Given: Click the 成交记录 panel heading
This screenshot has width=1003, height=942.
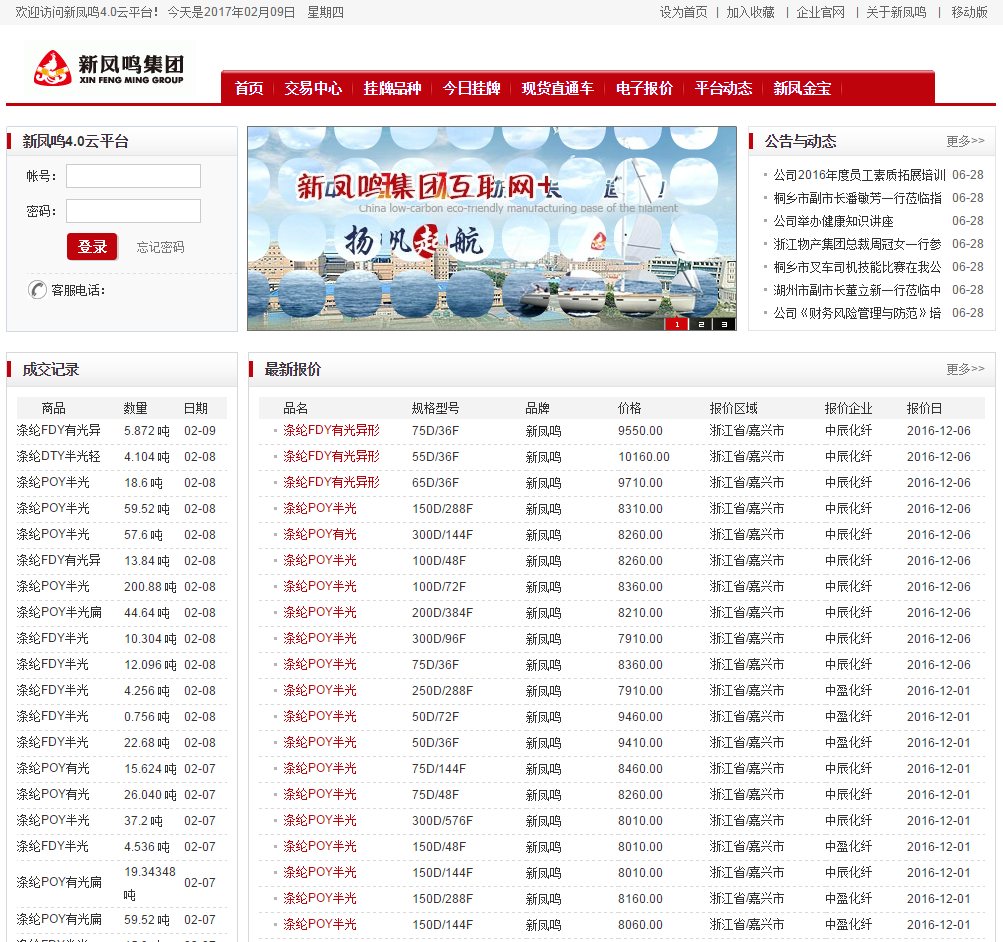Looking at the screenshot, I should 51,369.
